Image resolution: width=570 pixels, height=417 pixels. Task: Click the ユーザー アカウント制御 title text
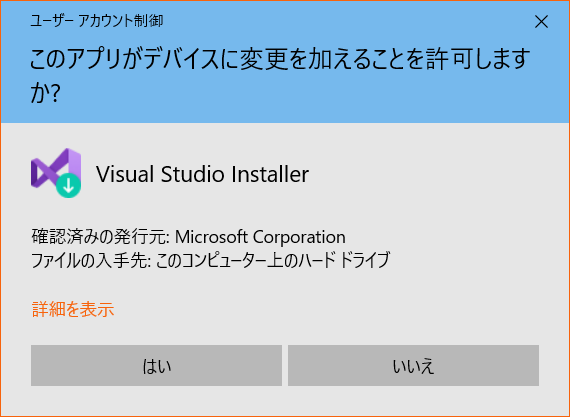tap(96, 21)
